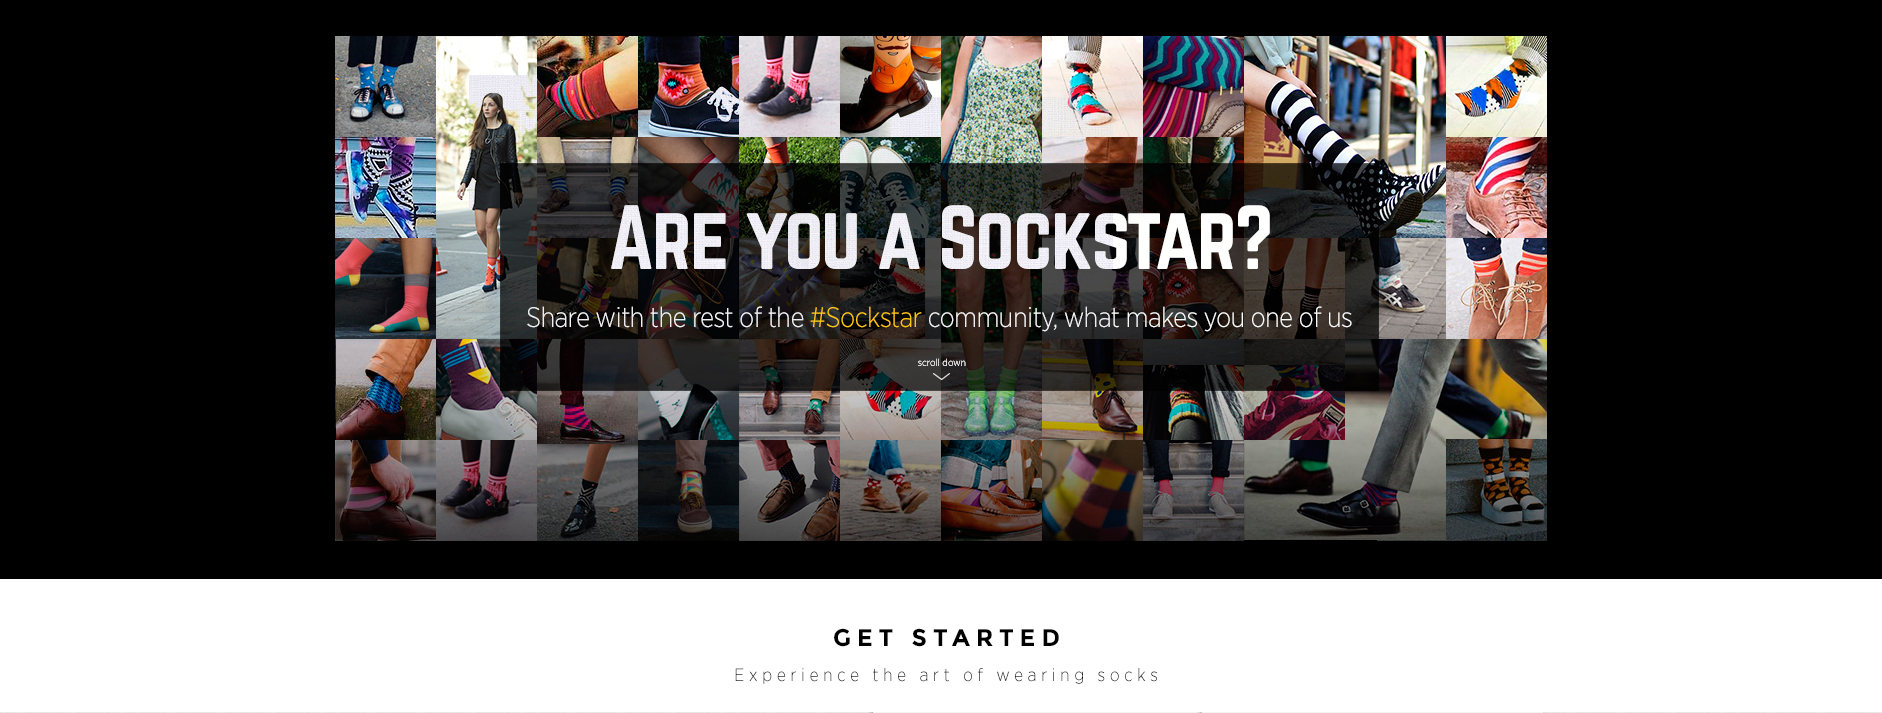Open the pink sock with yellow toe photo
The width and height of the screenshot is (1882, 713).
[385, 288]
